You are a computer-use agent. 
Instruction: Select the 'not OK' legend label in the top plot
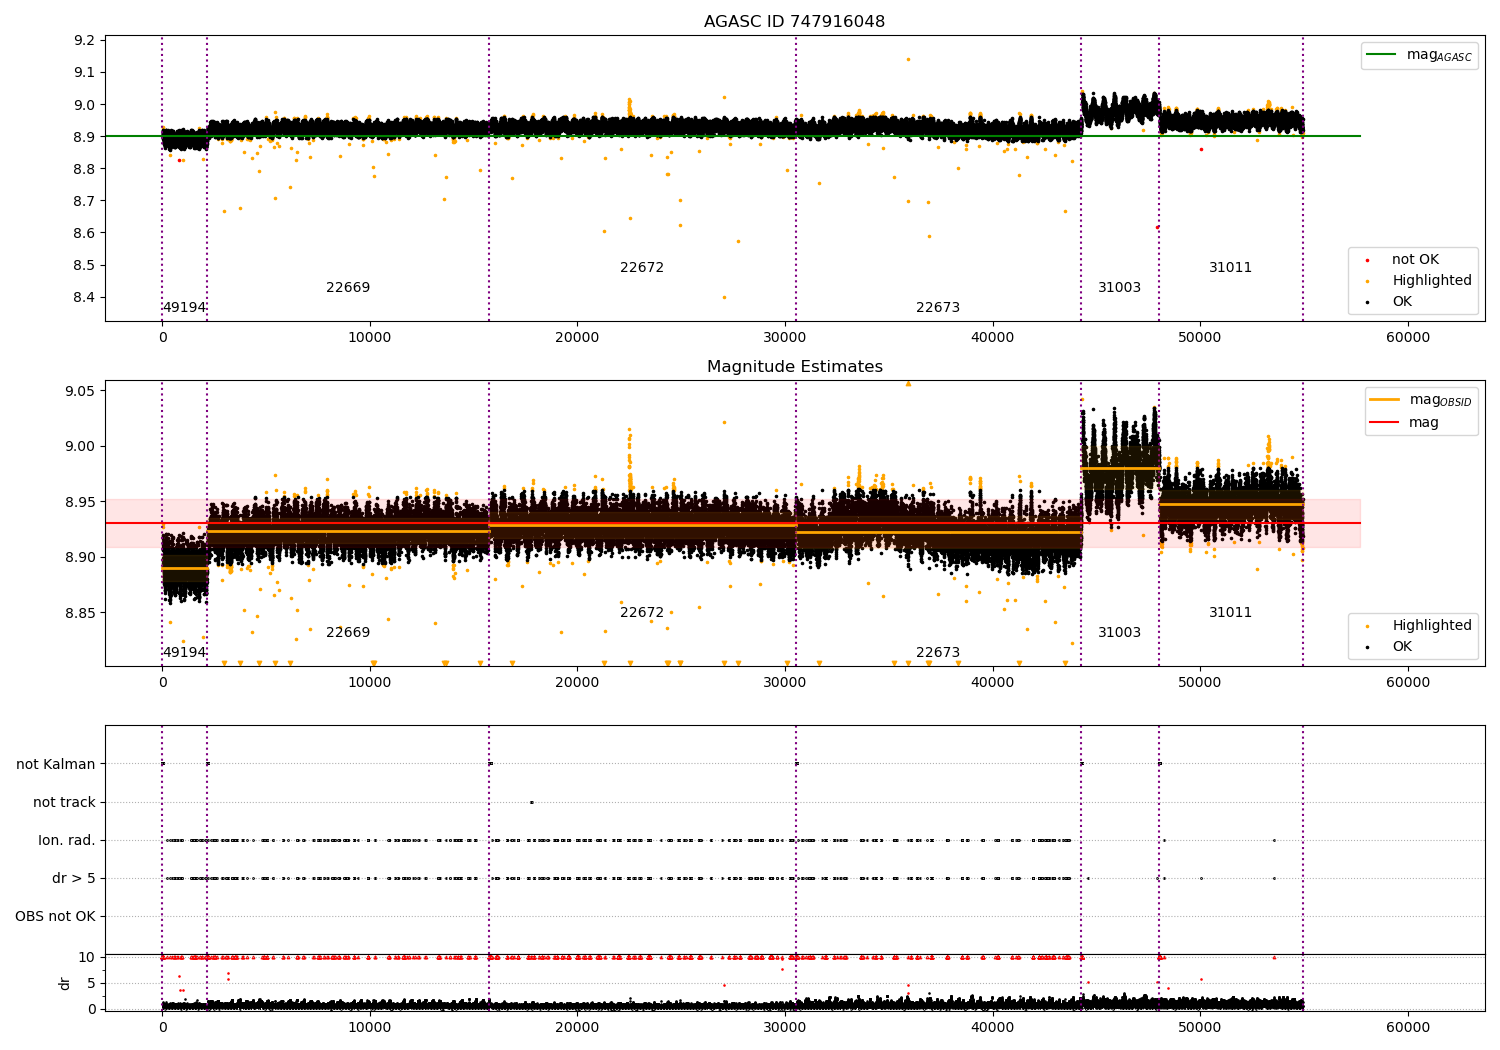point(1415,260)
